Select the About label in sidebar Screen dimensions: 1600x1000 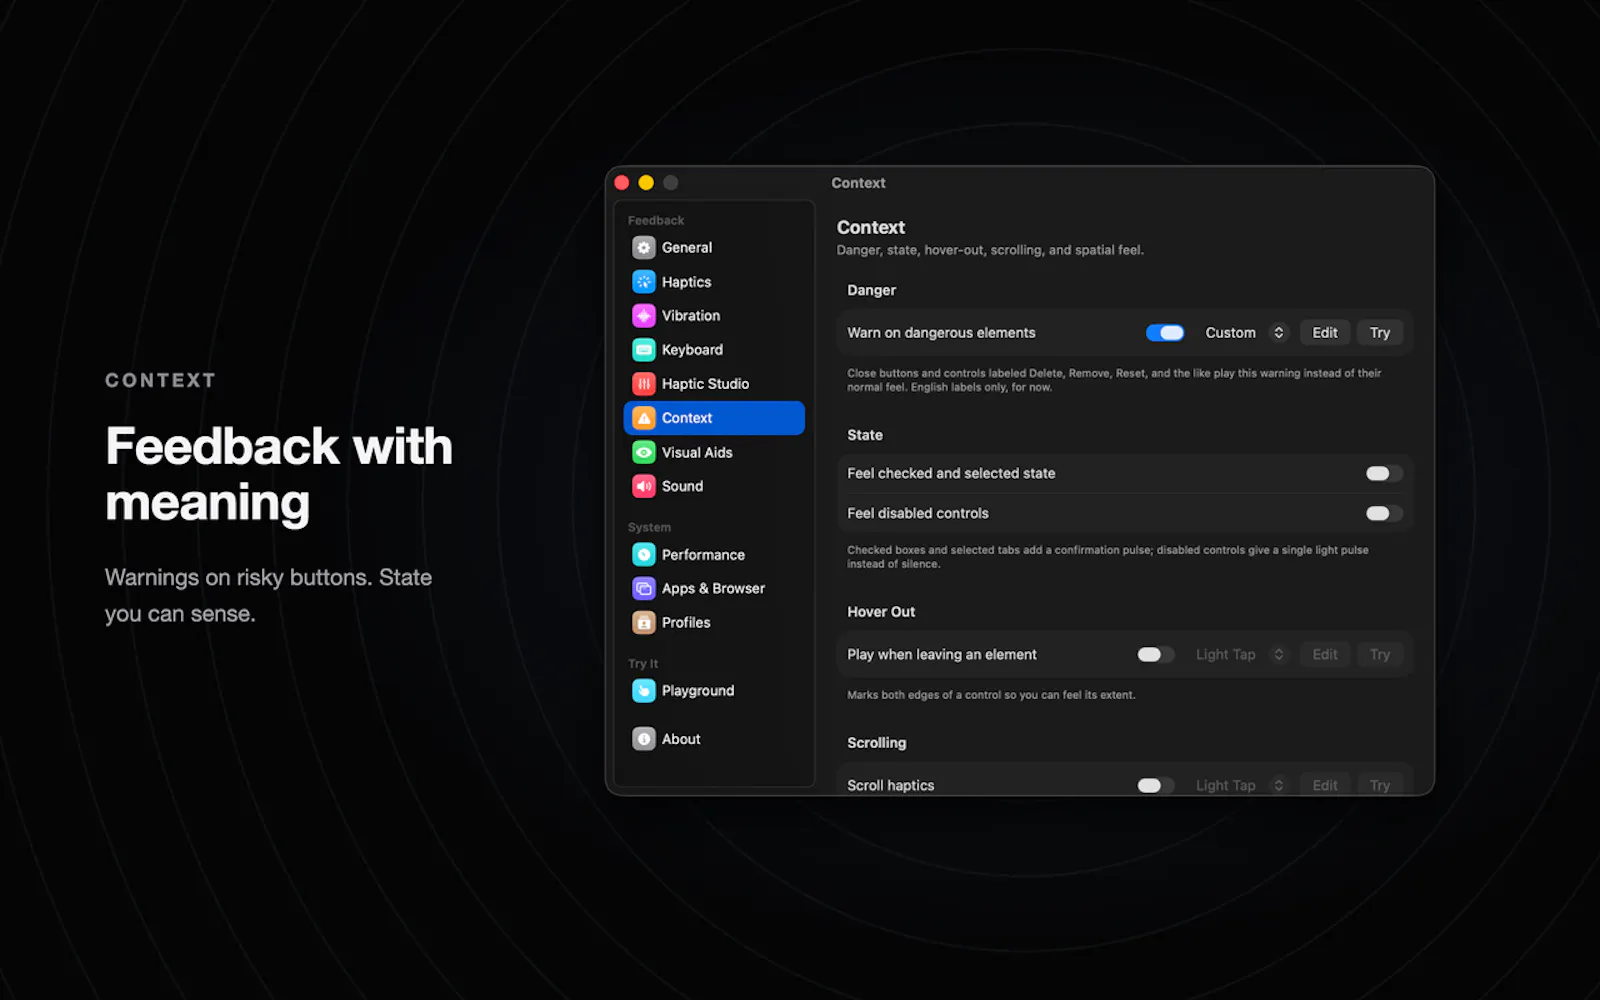[681, 739]
